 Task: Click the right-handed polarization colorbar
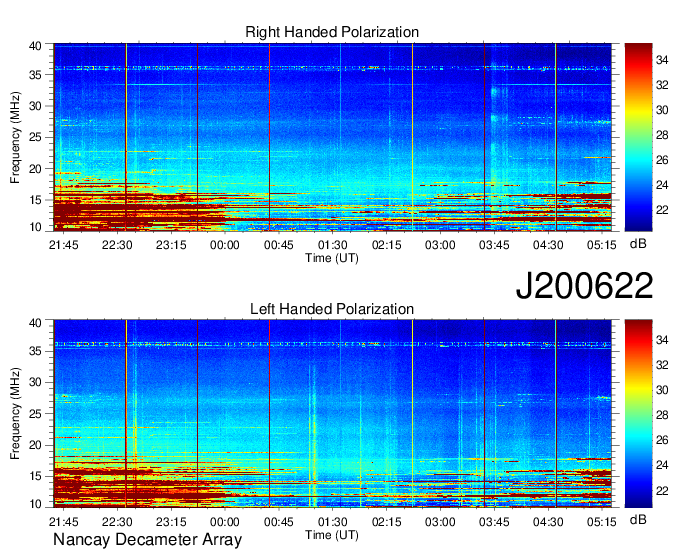[x=638, y=137]
